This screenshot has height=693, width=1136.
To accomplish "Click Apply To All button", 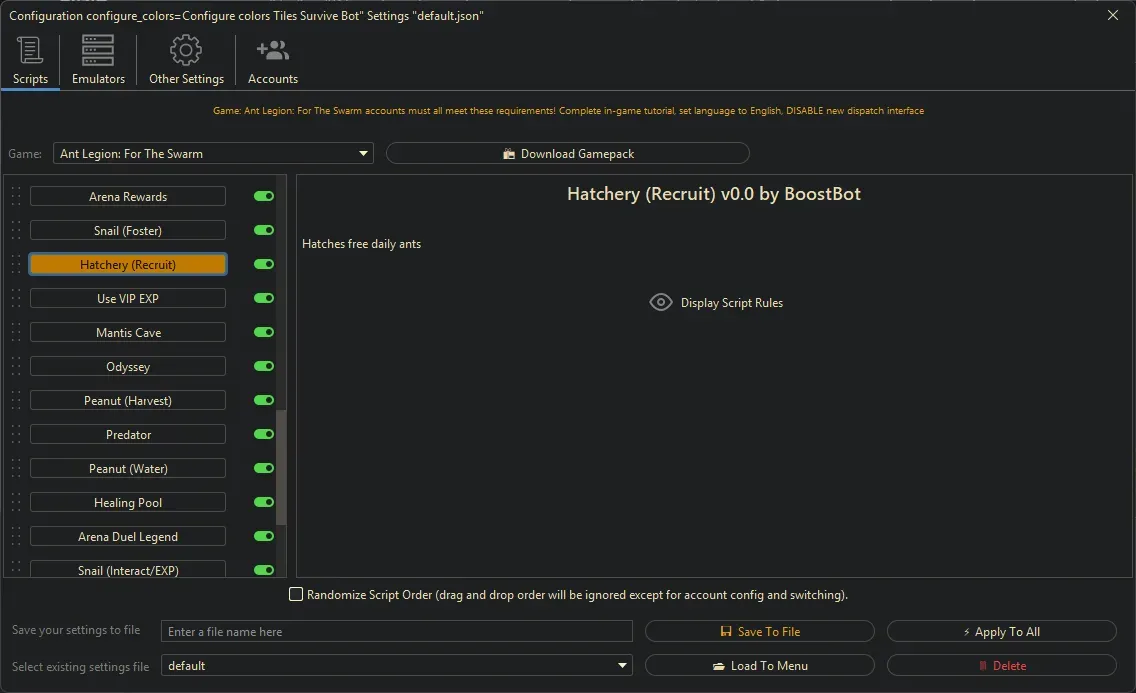I will 1001,631.
